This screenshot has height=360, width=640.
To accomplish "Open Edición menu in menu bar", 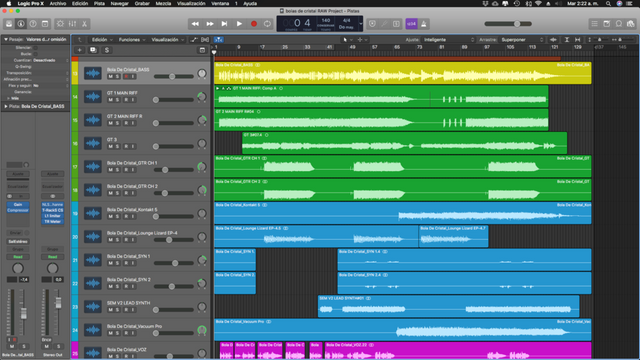I will tap(80, 3).
